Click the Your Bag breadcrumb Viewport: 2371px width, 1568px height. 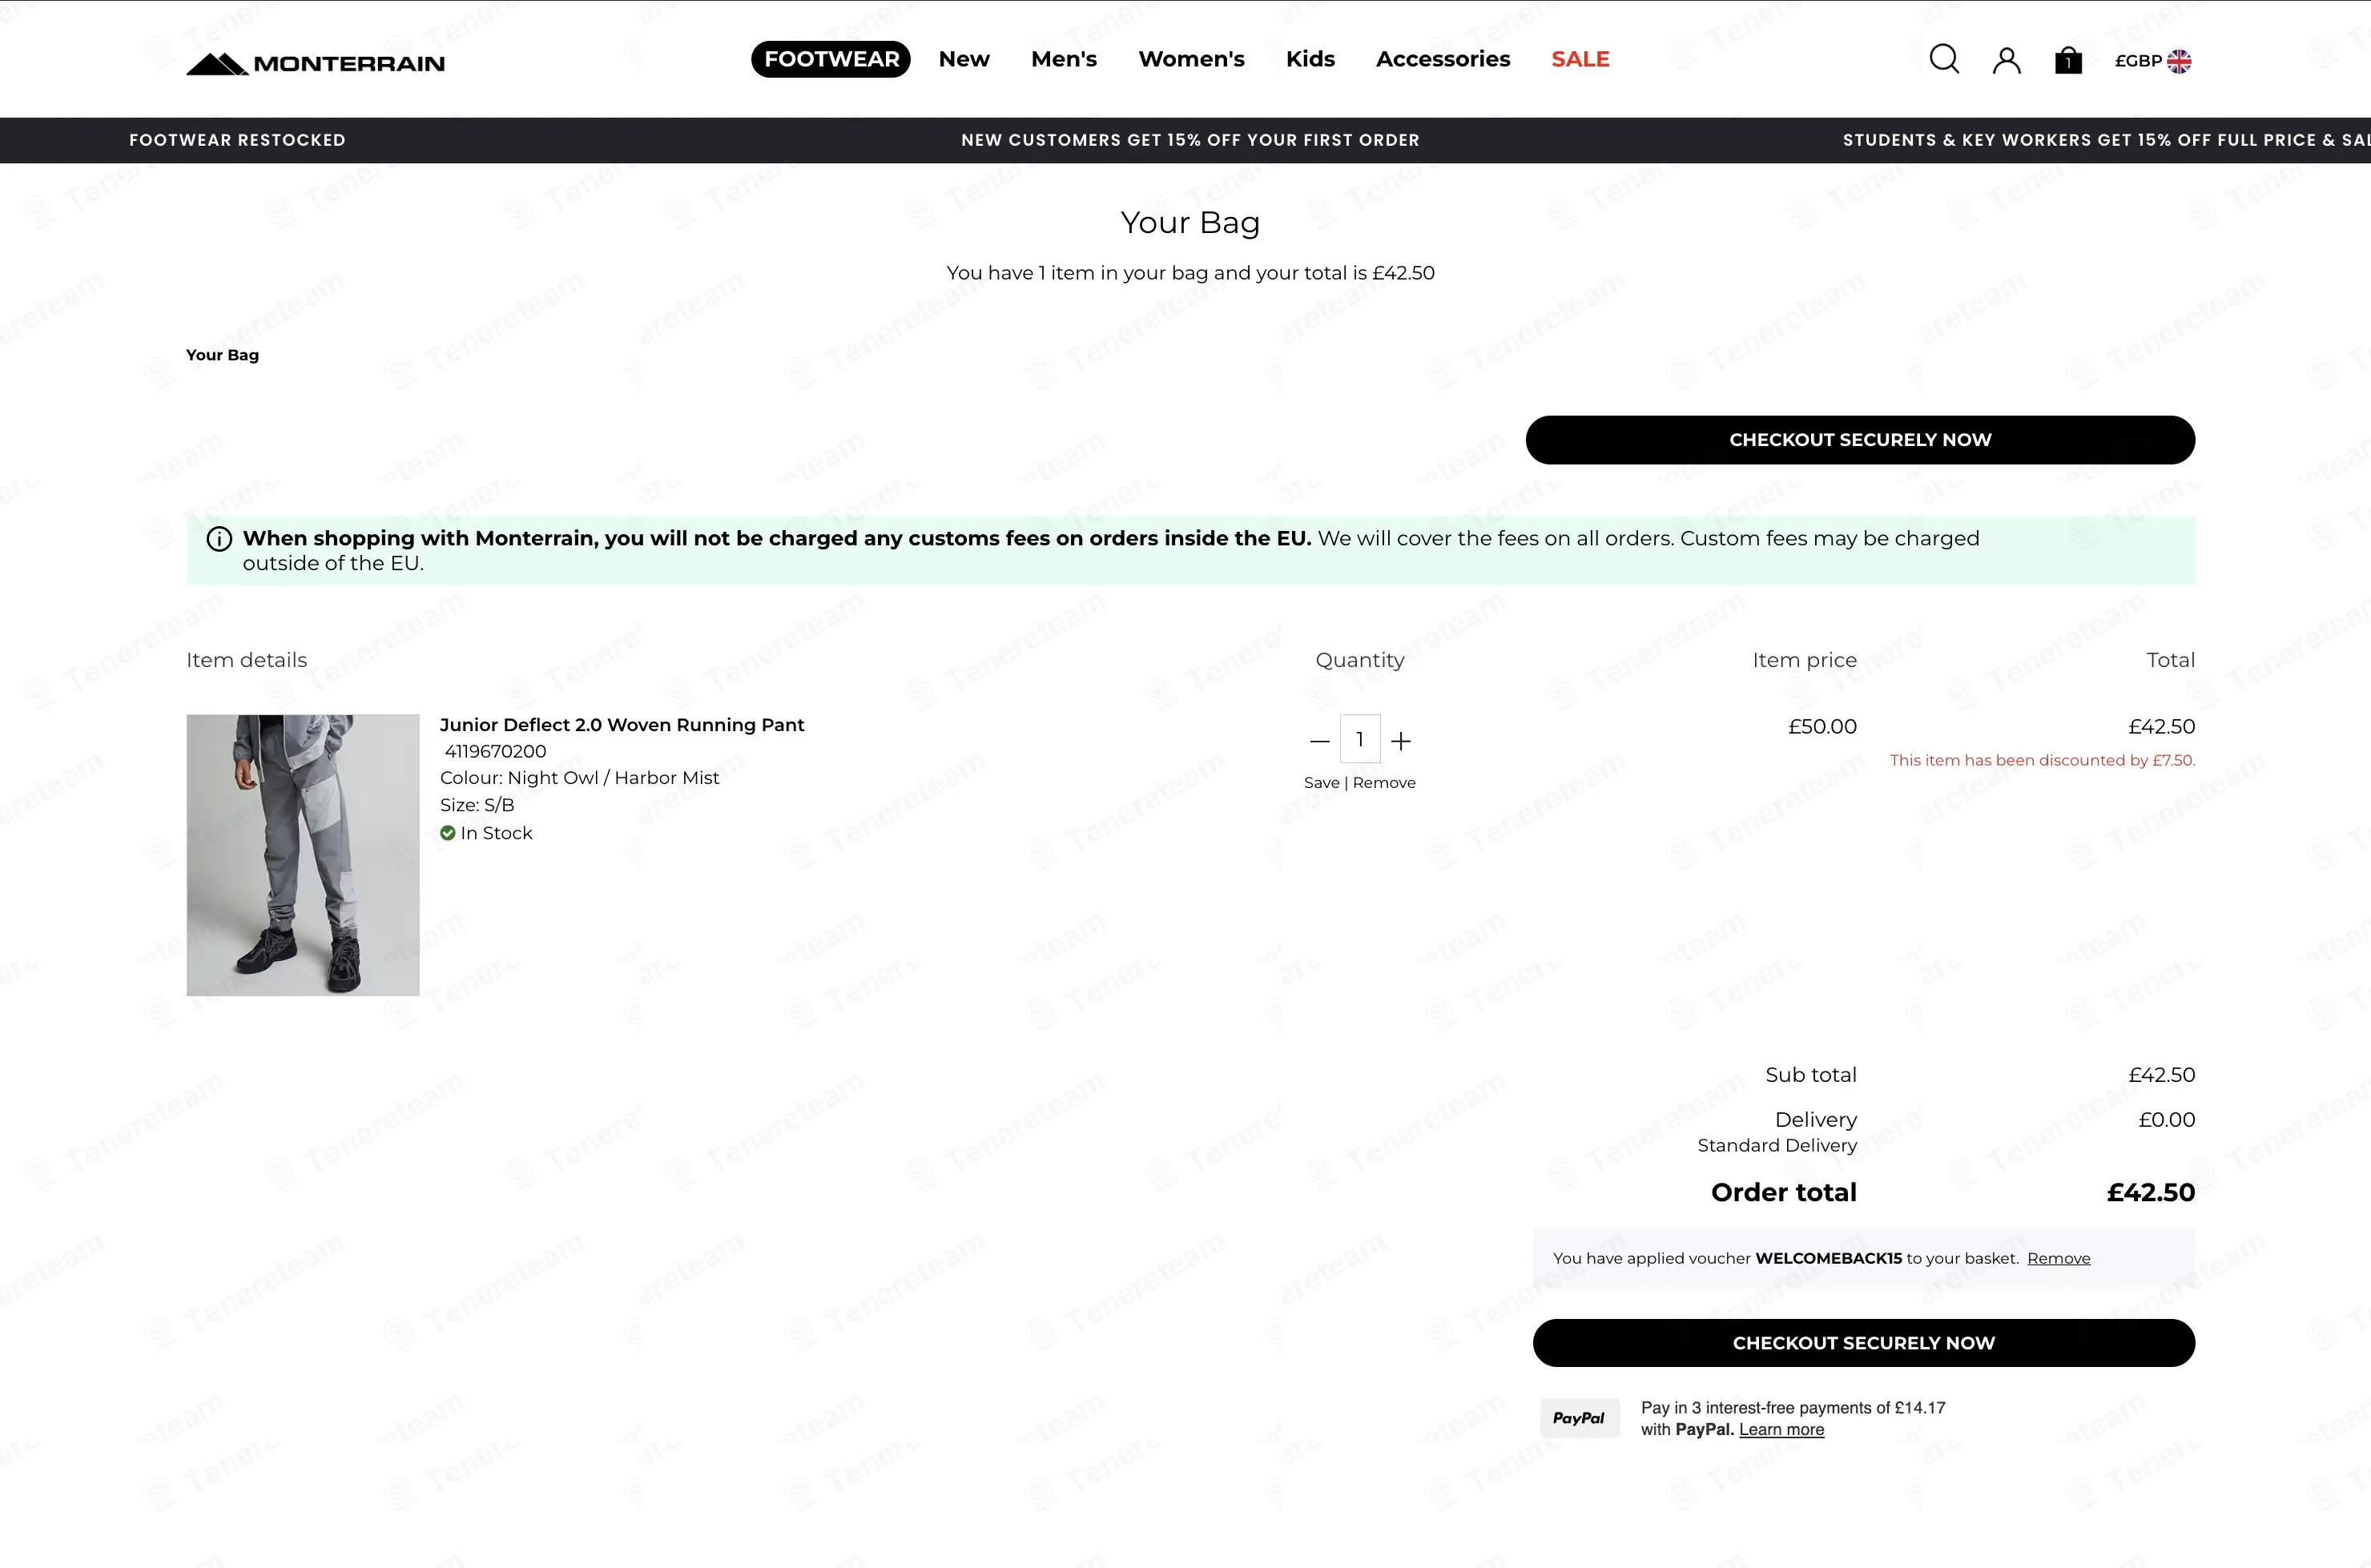pyautogui.click(x=222, y=355)
